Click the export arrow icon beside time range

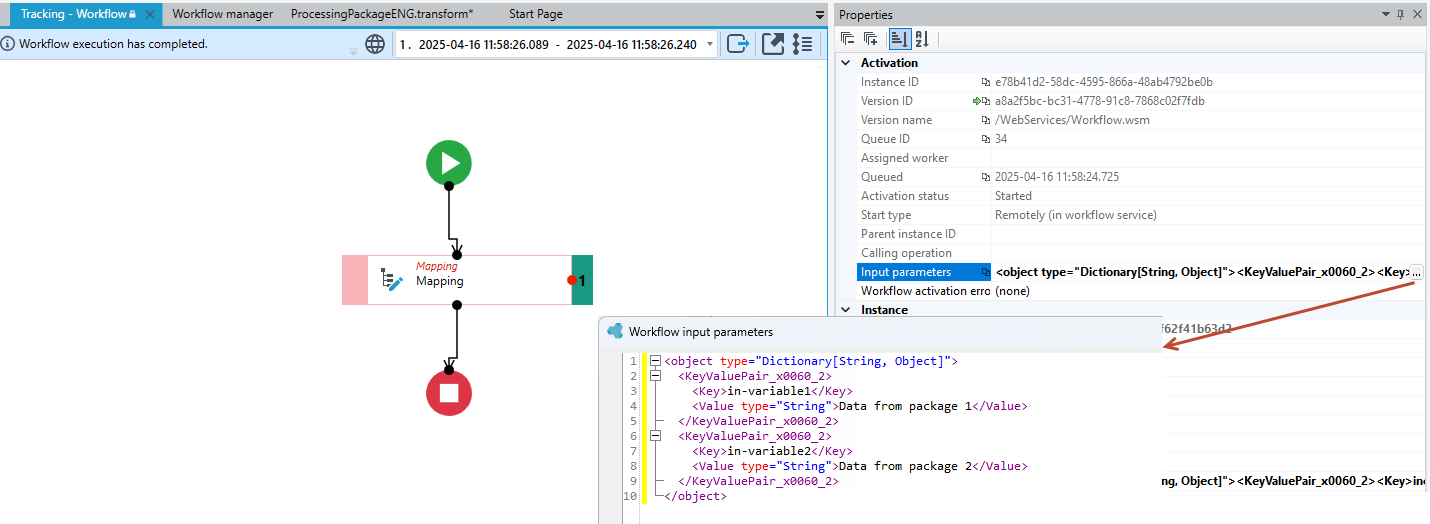(x=738, y=44)
